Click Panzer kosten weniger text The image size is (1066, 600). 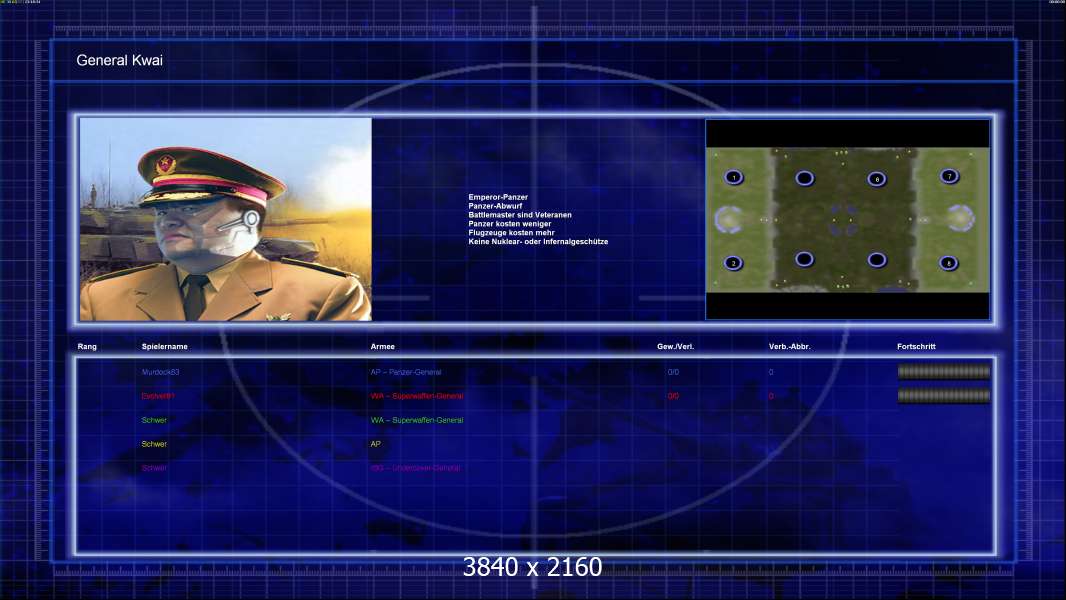point(510,224)
